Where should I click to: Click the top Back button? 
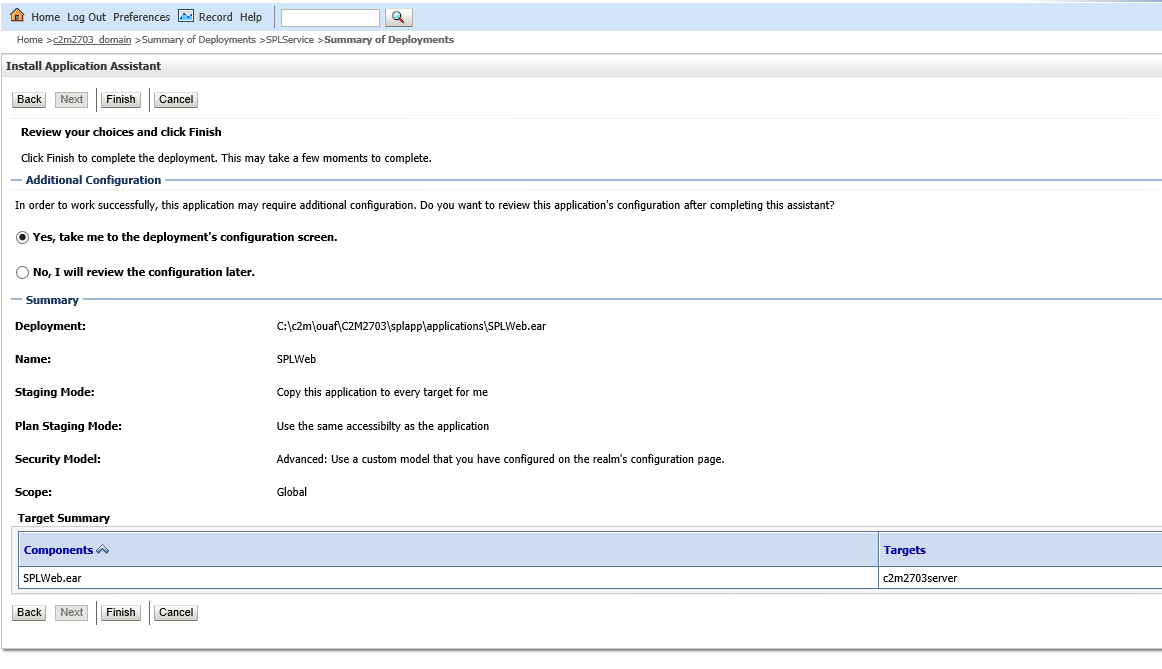pyautogui.click(x=30, y=99)
